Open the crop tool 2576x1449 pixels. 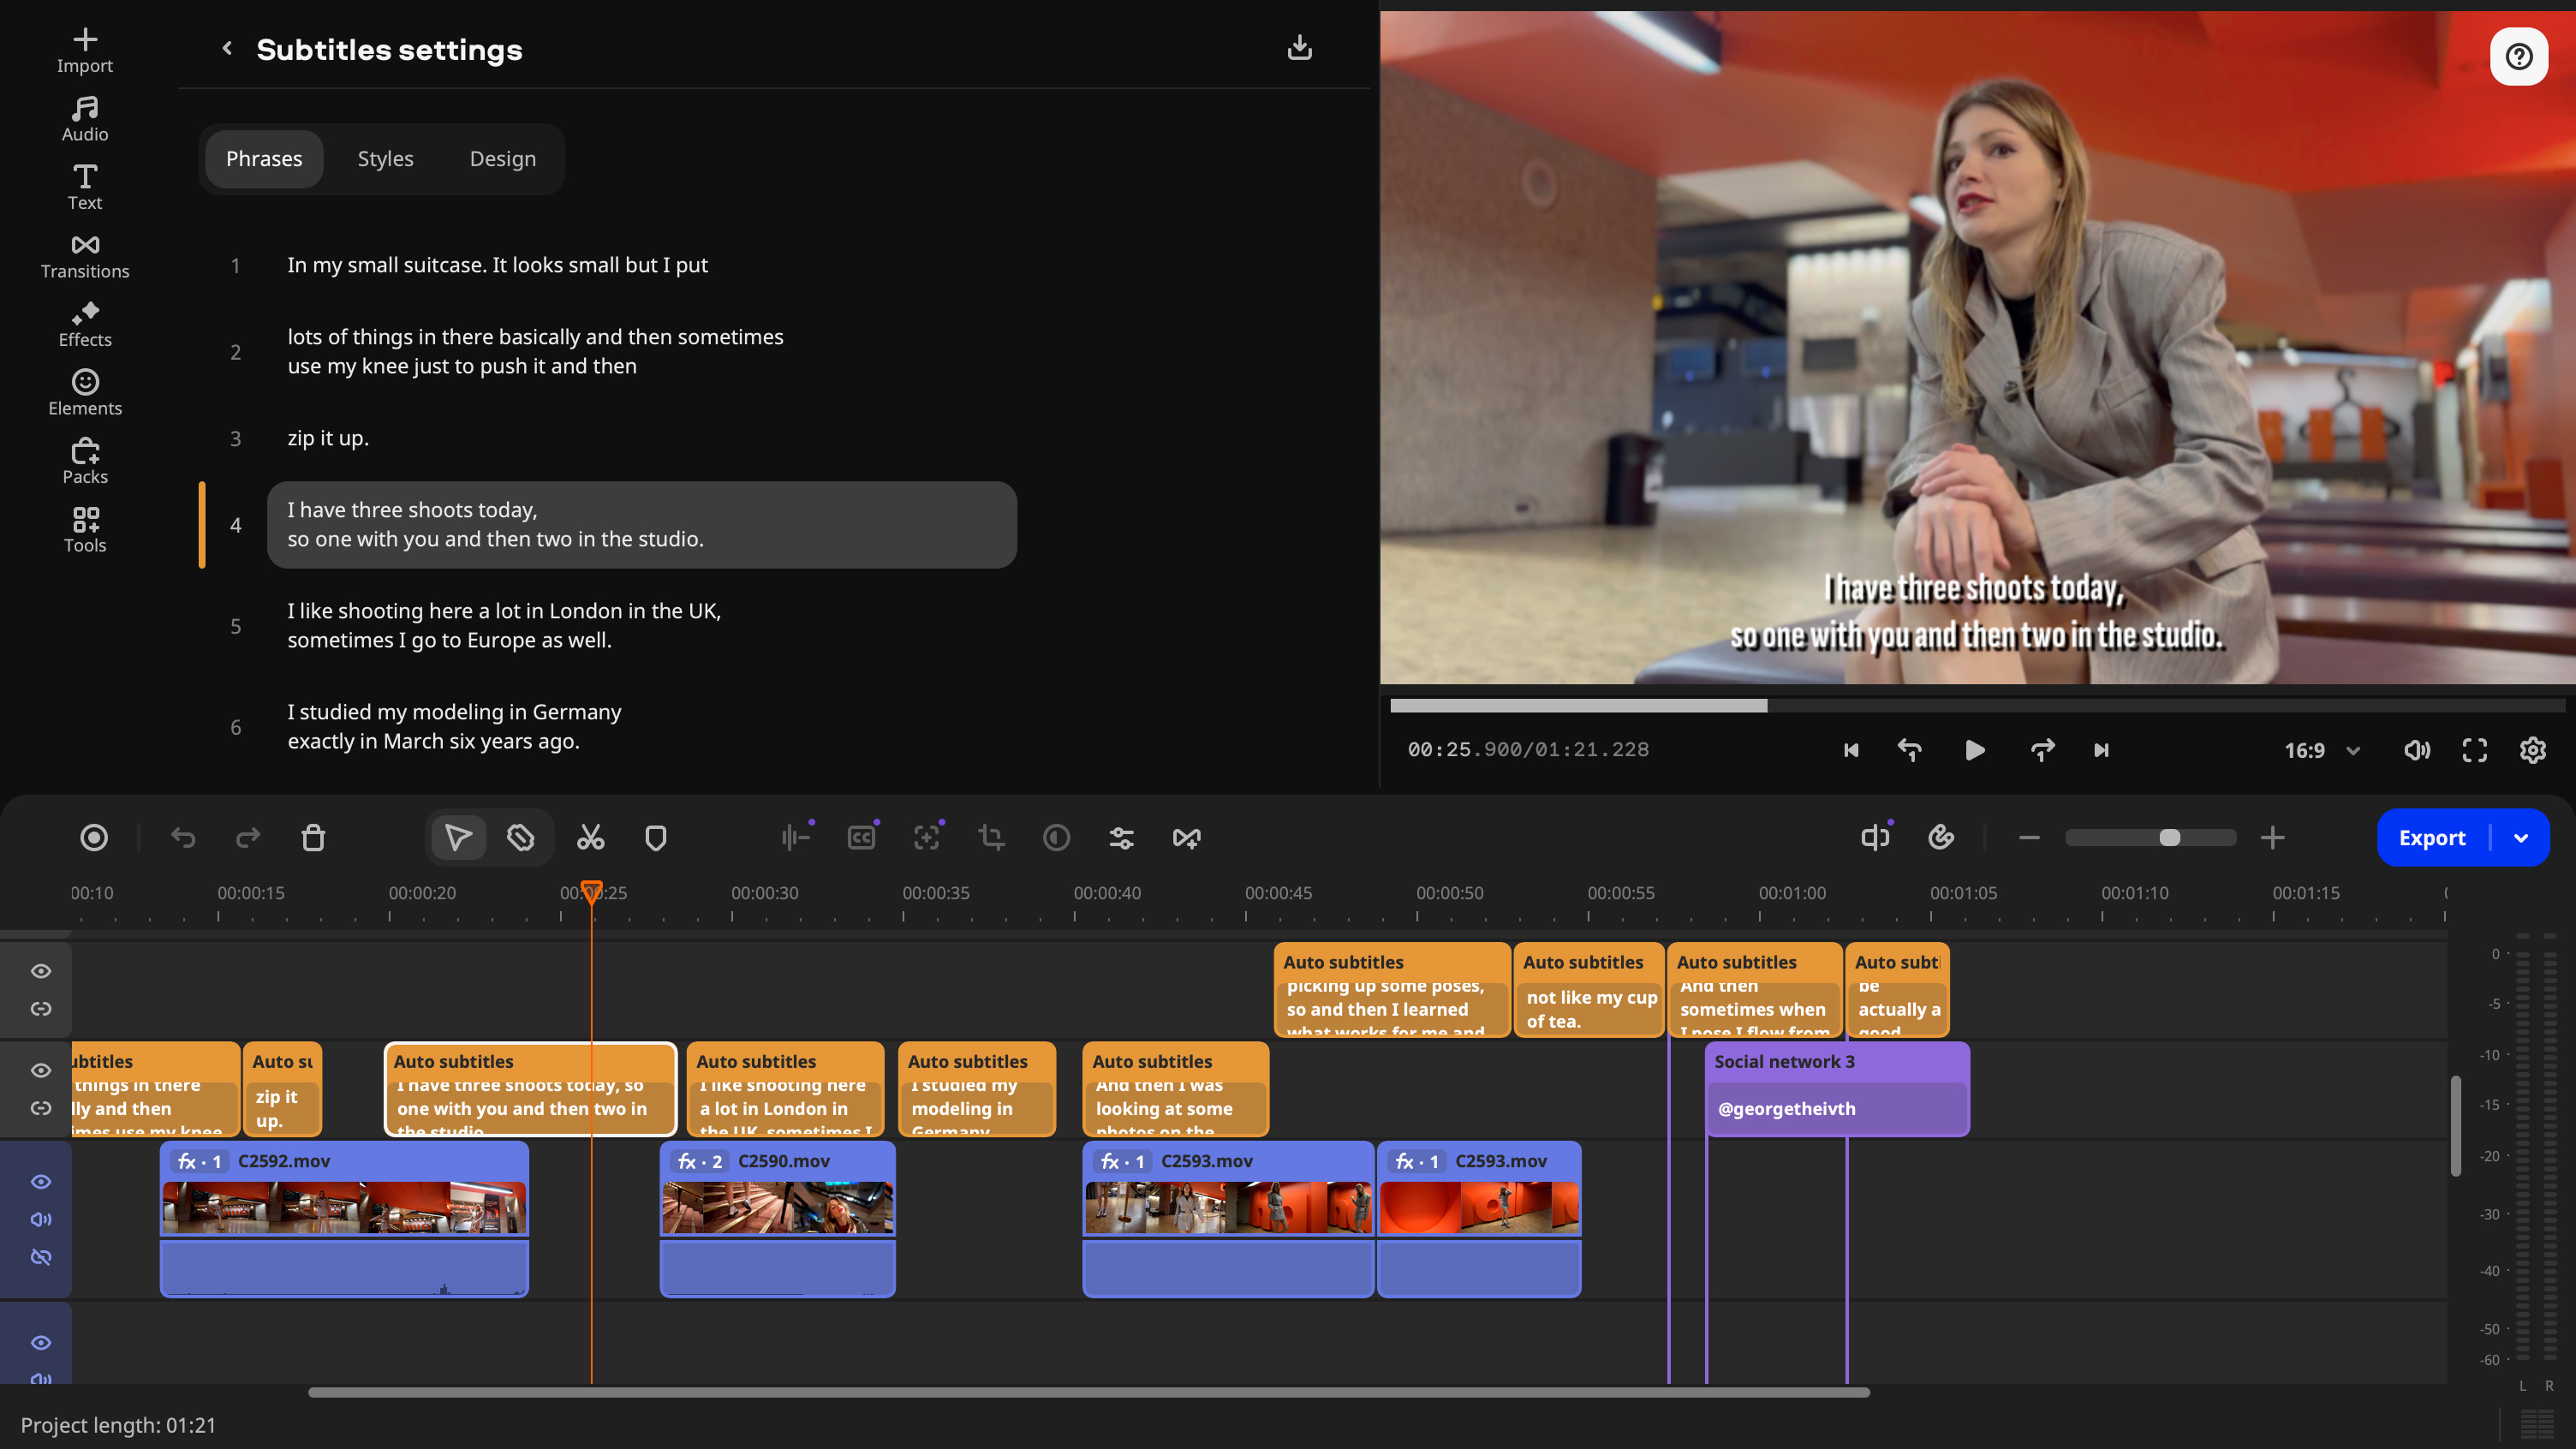pyautogui.click(x=991, y=838)
